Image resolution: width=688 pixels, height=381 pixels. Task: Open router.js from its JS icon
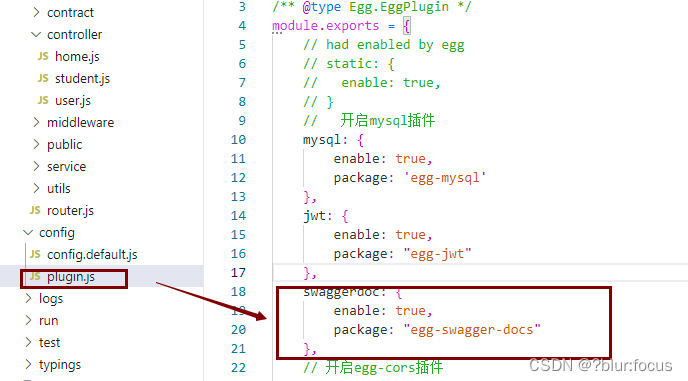tap(35, 211)
